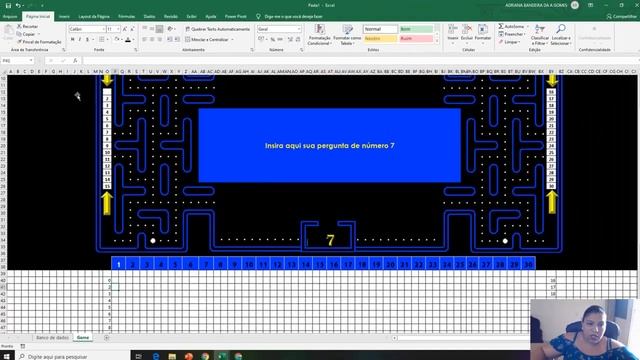Switch to the Fórmulas tab

(x=127, y=16)
